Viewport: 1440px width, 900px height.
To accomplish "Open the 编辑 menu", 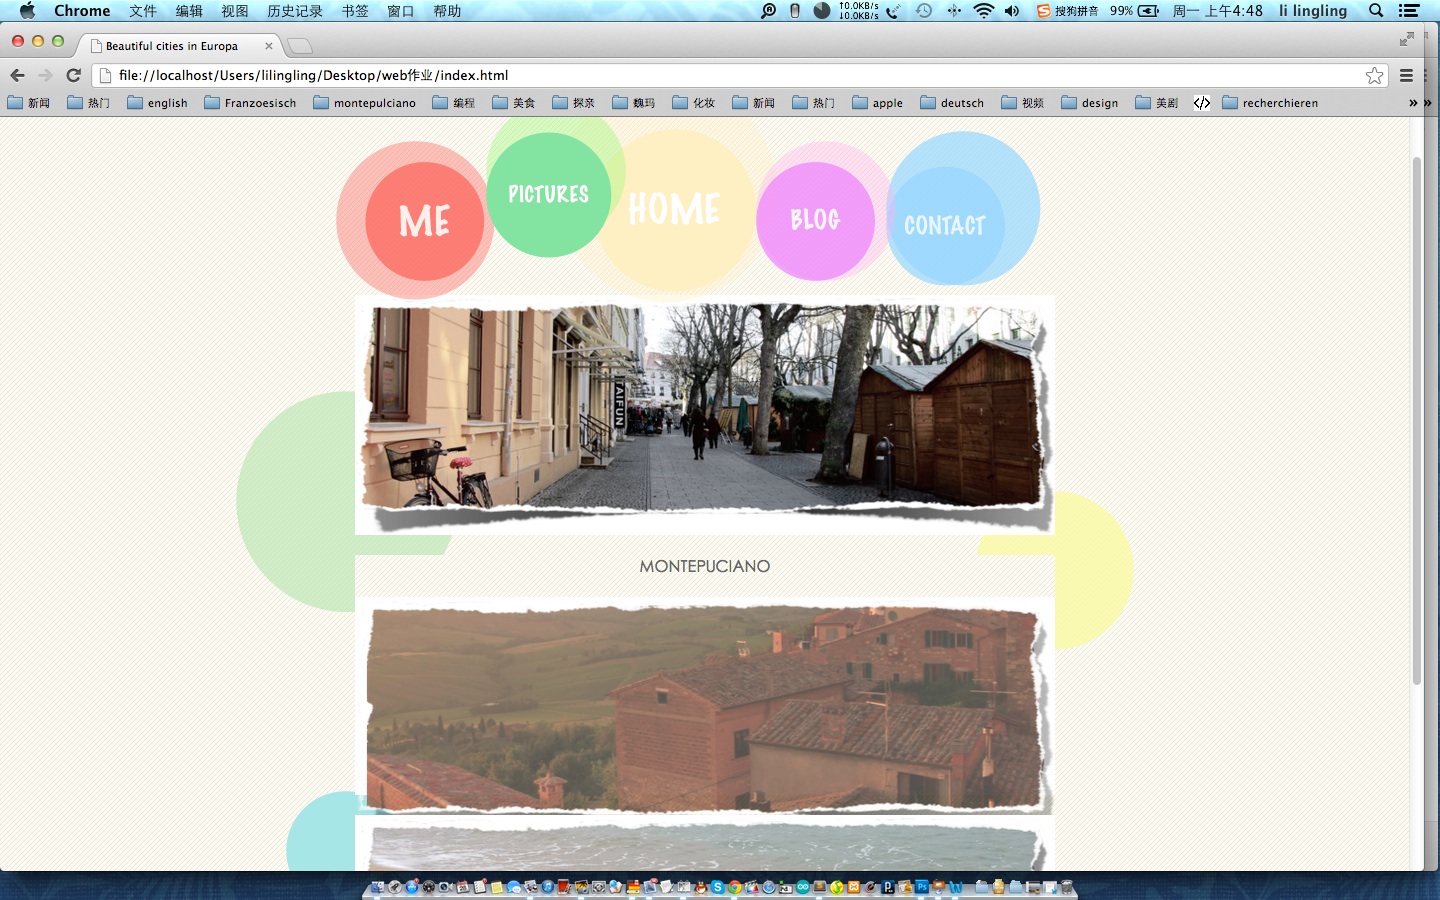I will pyautogui.click(x=189, y=11).
